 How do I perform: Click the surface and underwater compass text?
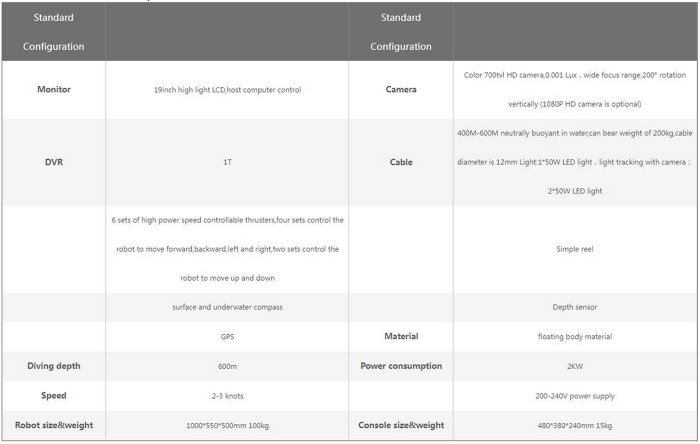(x=227, y=308)
